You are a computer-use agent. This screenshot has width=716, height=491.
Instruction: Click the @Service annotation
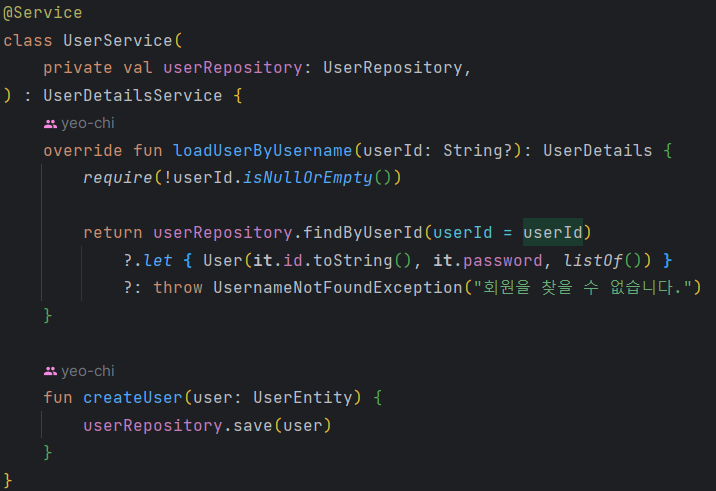click(43, 13)
